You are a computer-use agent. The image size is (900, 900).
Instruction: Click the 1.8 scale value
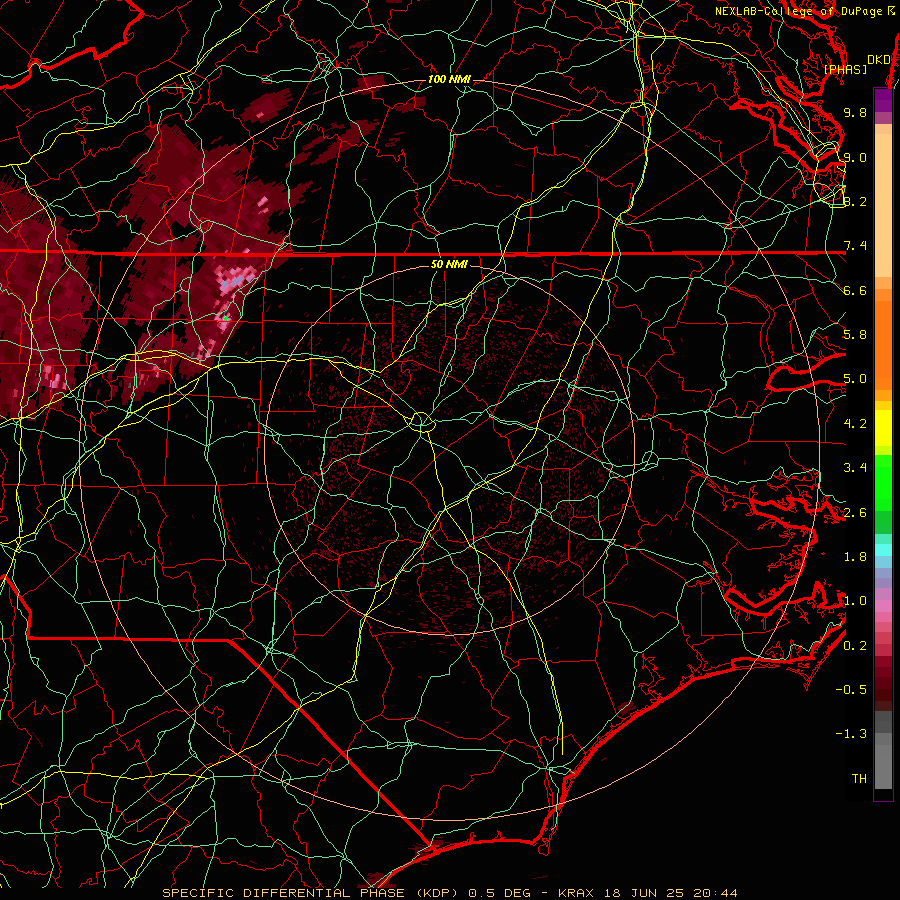click(x=855, y=557)
